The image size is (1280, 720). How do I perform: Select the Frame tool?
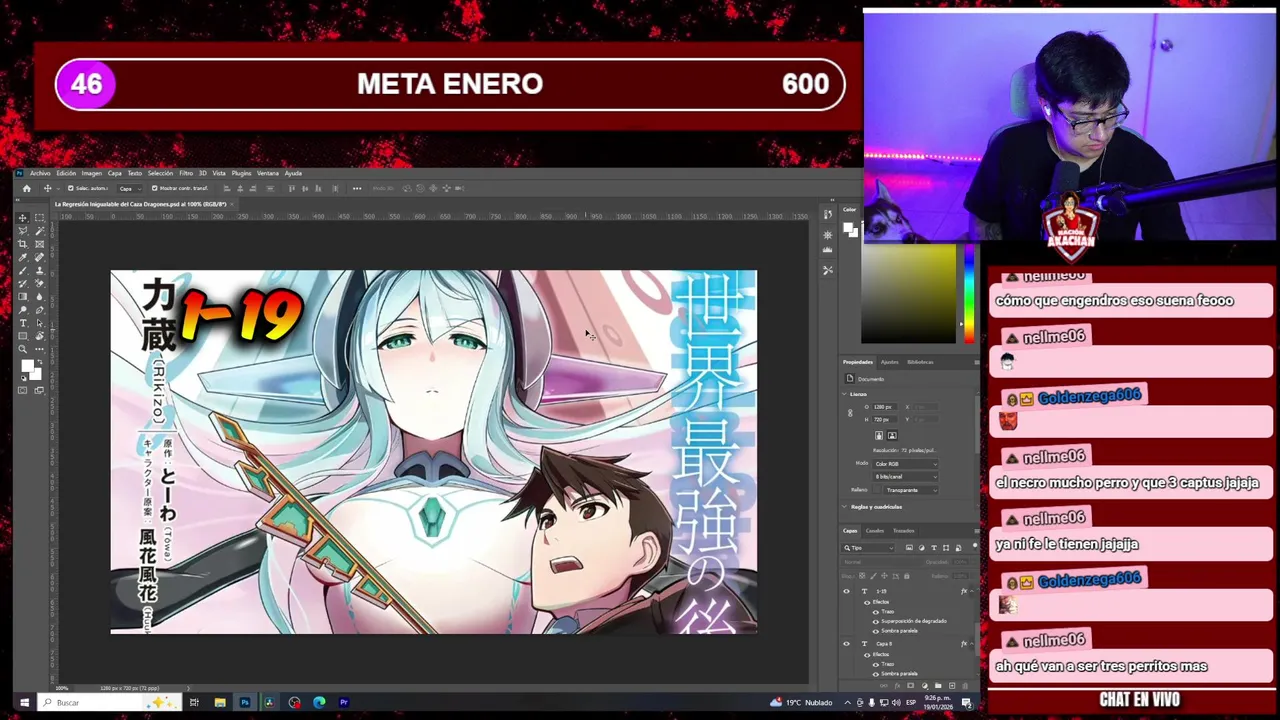click(x=39, y=244)
